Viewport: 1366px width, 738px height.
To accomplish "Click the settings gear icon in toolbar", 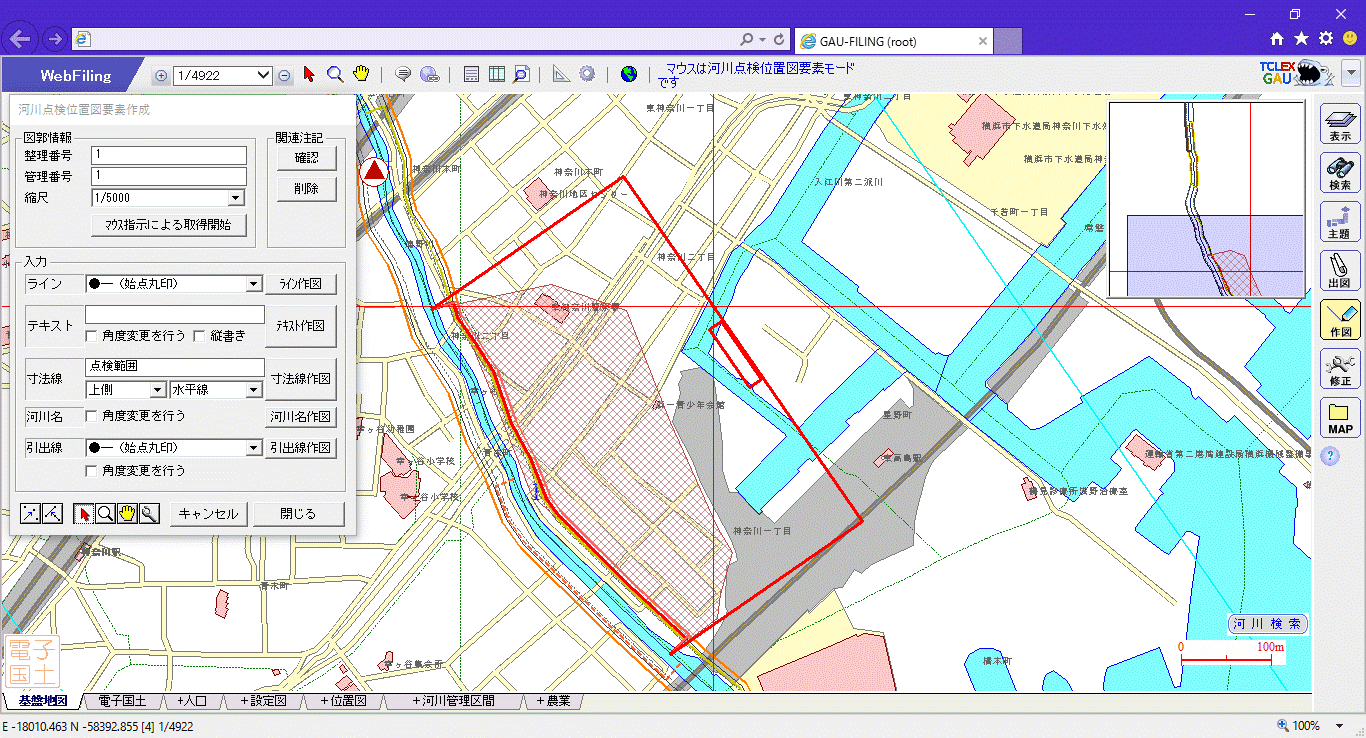I will tap(587, 74).
